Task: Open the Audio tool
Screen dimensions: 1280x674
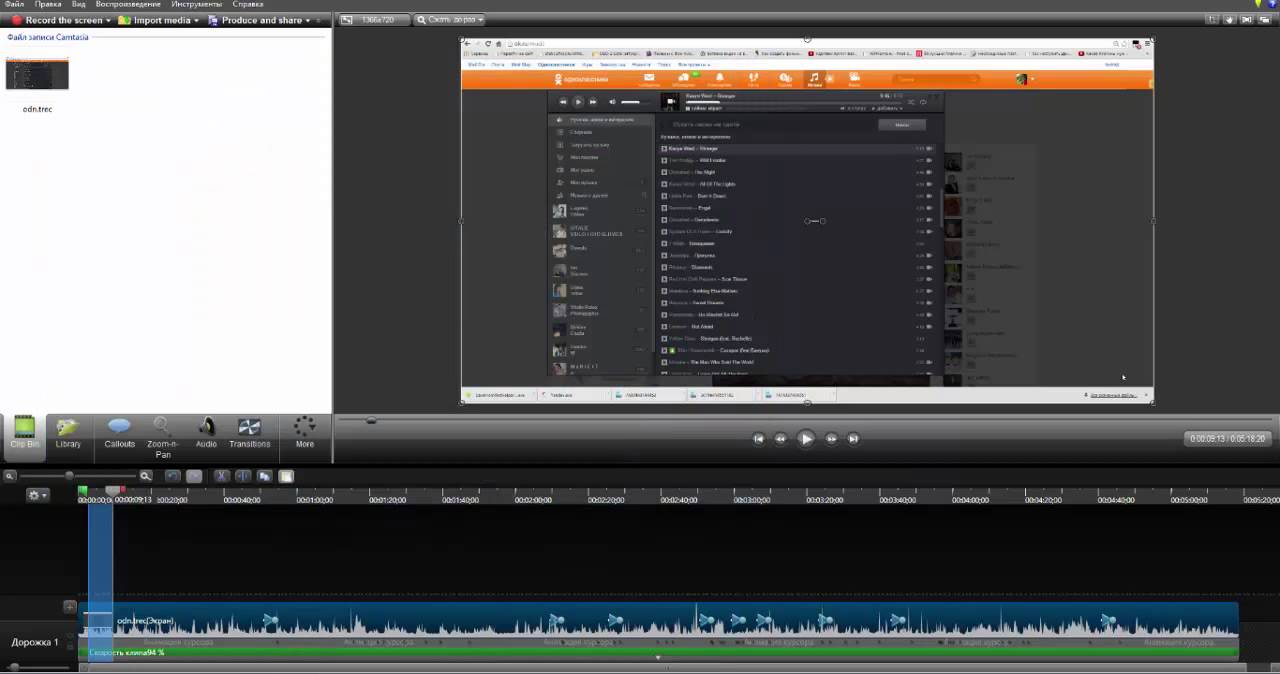Action: [x=206, y=432]
